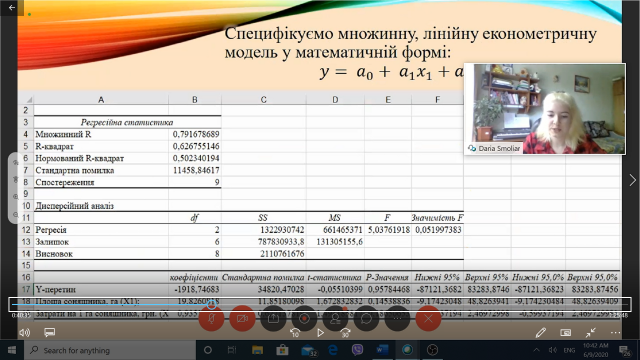Open closed captions and subtitles menu
Viewport: 640px width, 360px height.
[x=49, y=333]
